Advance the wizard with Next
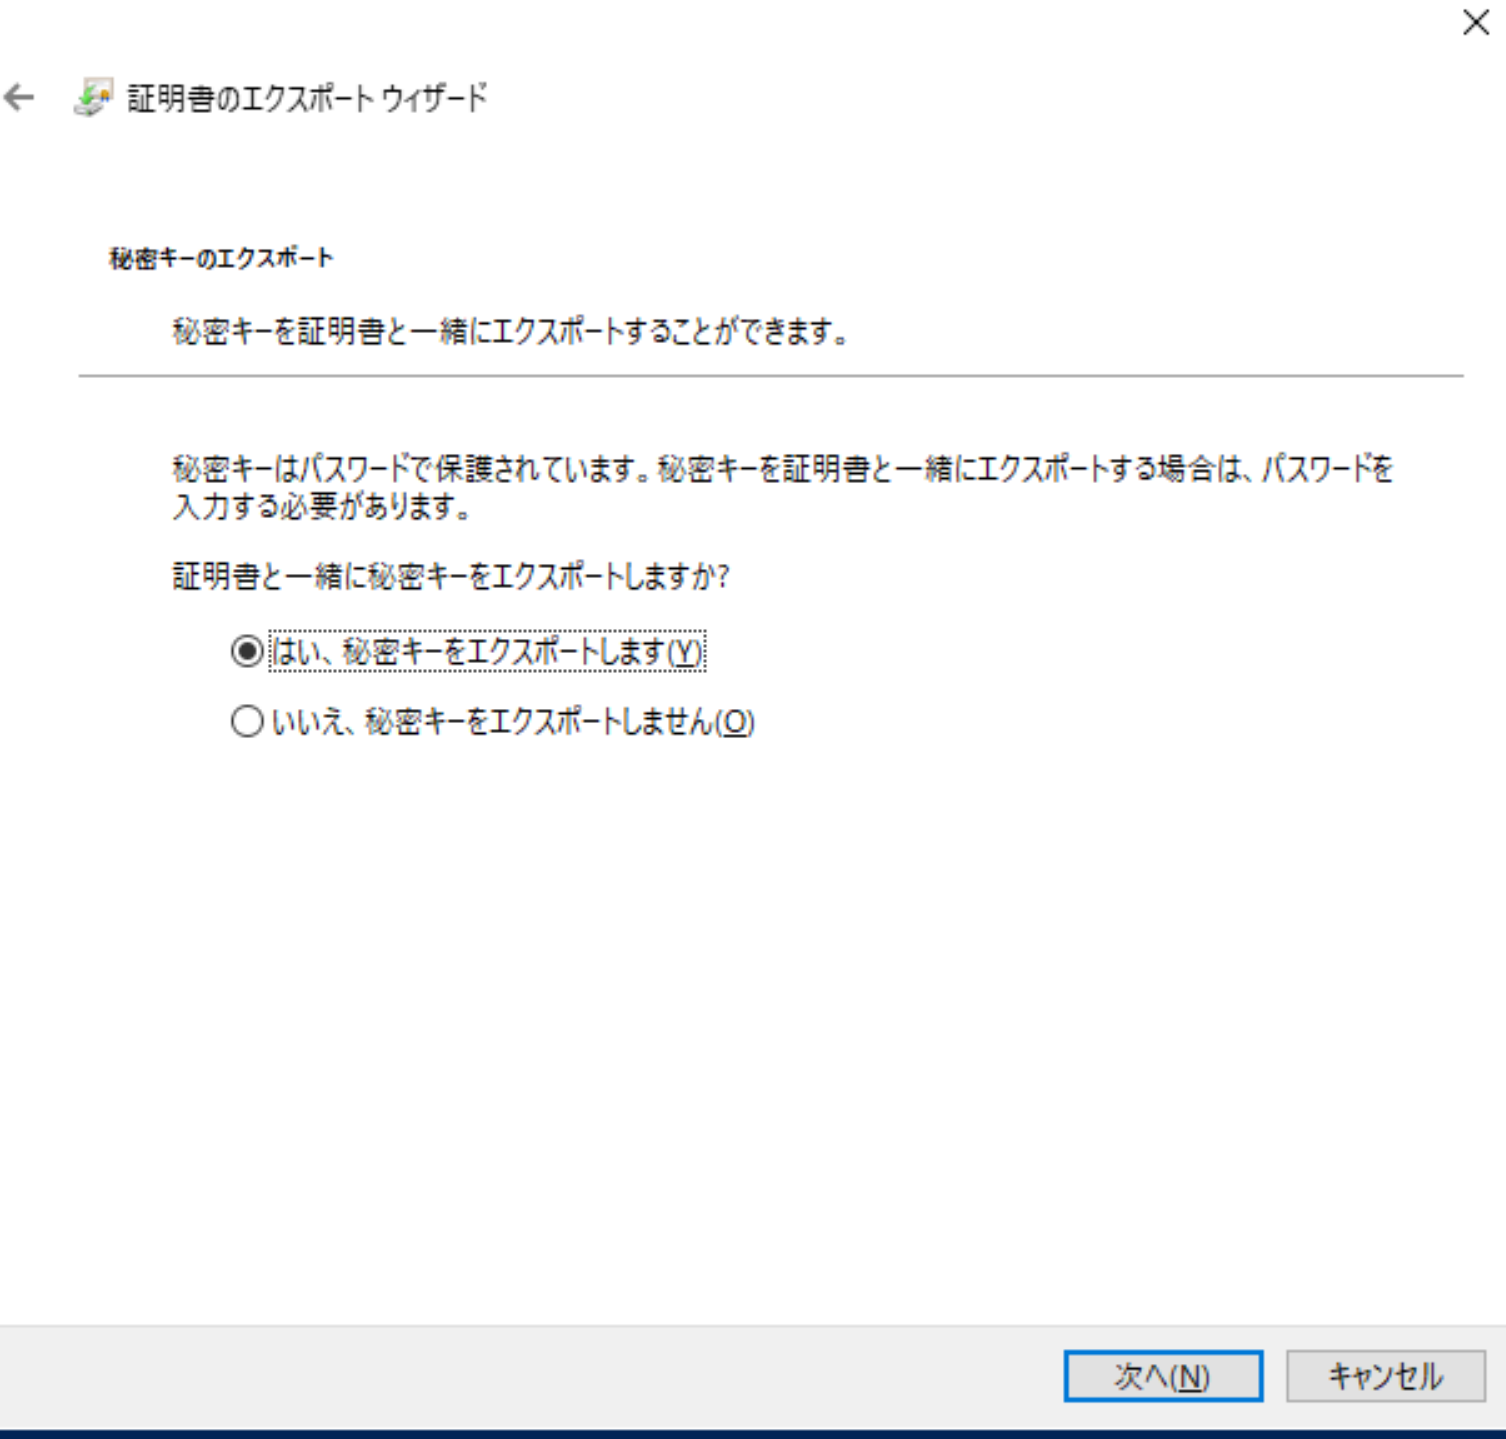 [1163, 1376]
